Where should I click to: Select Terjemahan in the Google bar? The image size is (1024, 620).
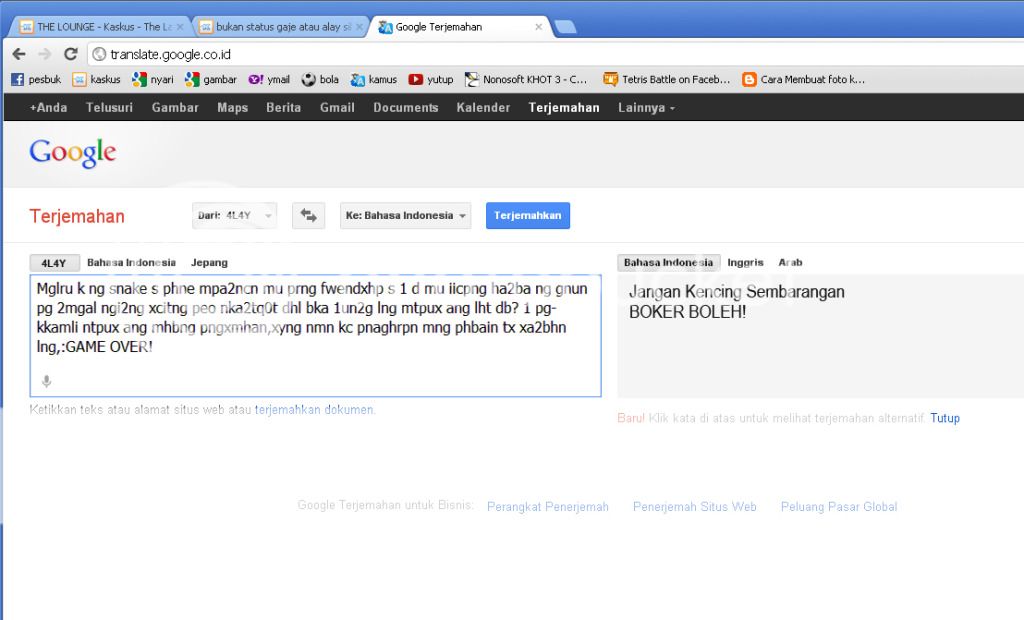pos(564,108)
